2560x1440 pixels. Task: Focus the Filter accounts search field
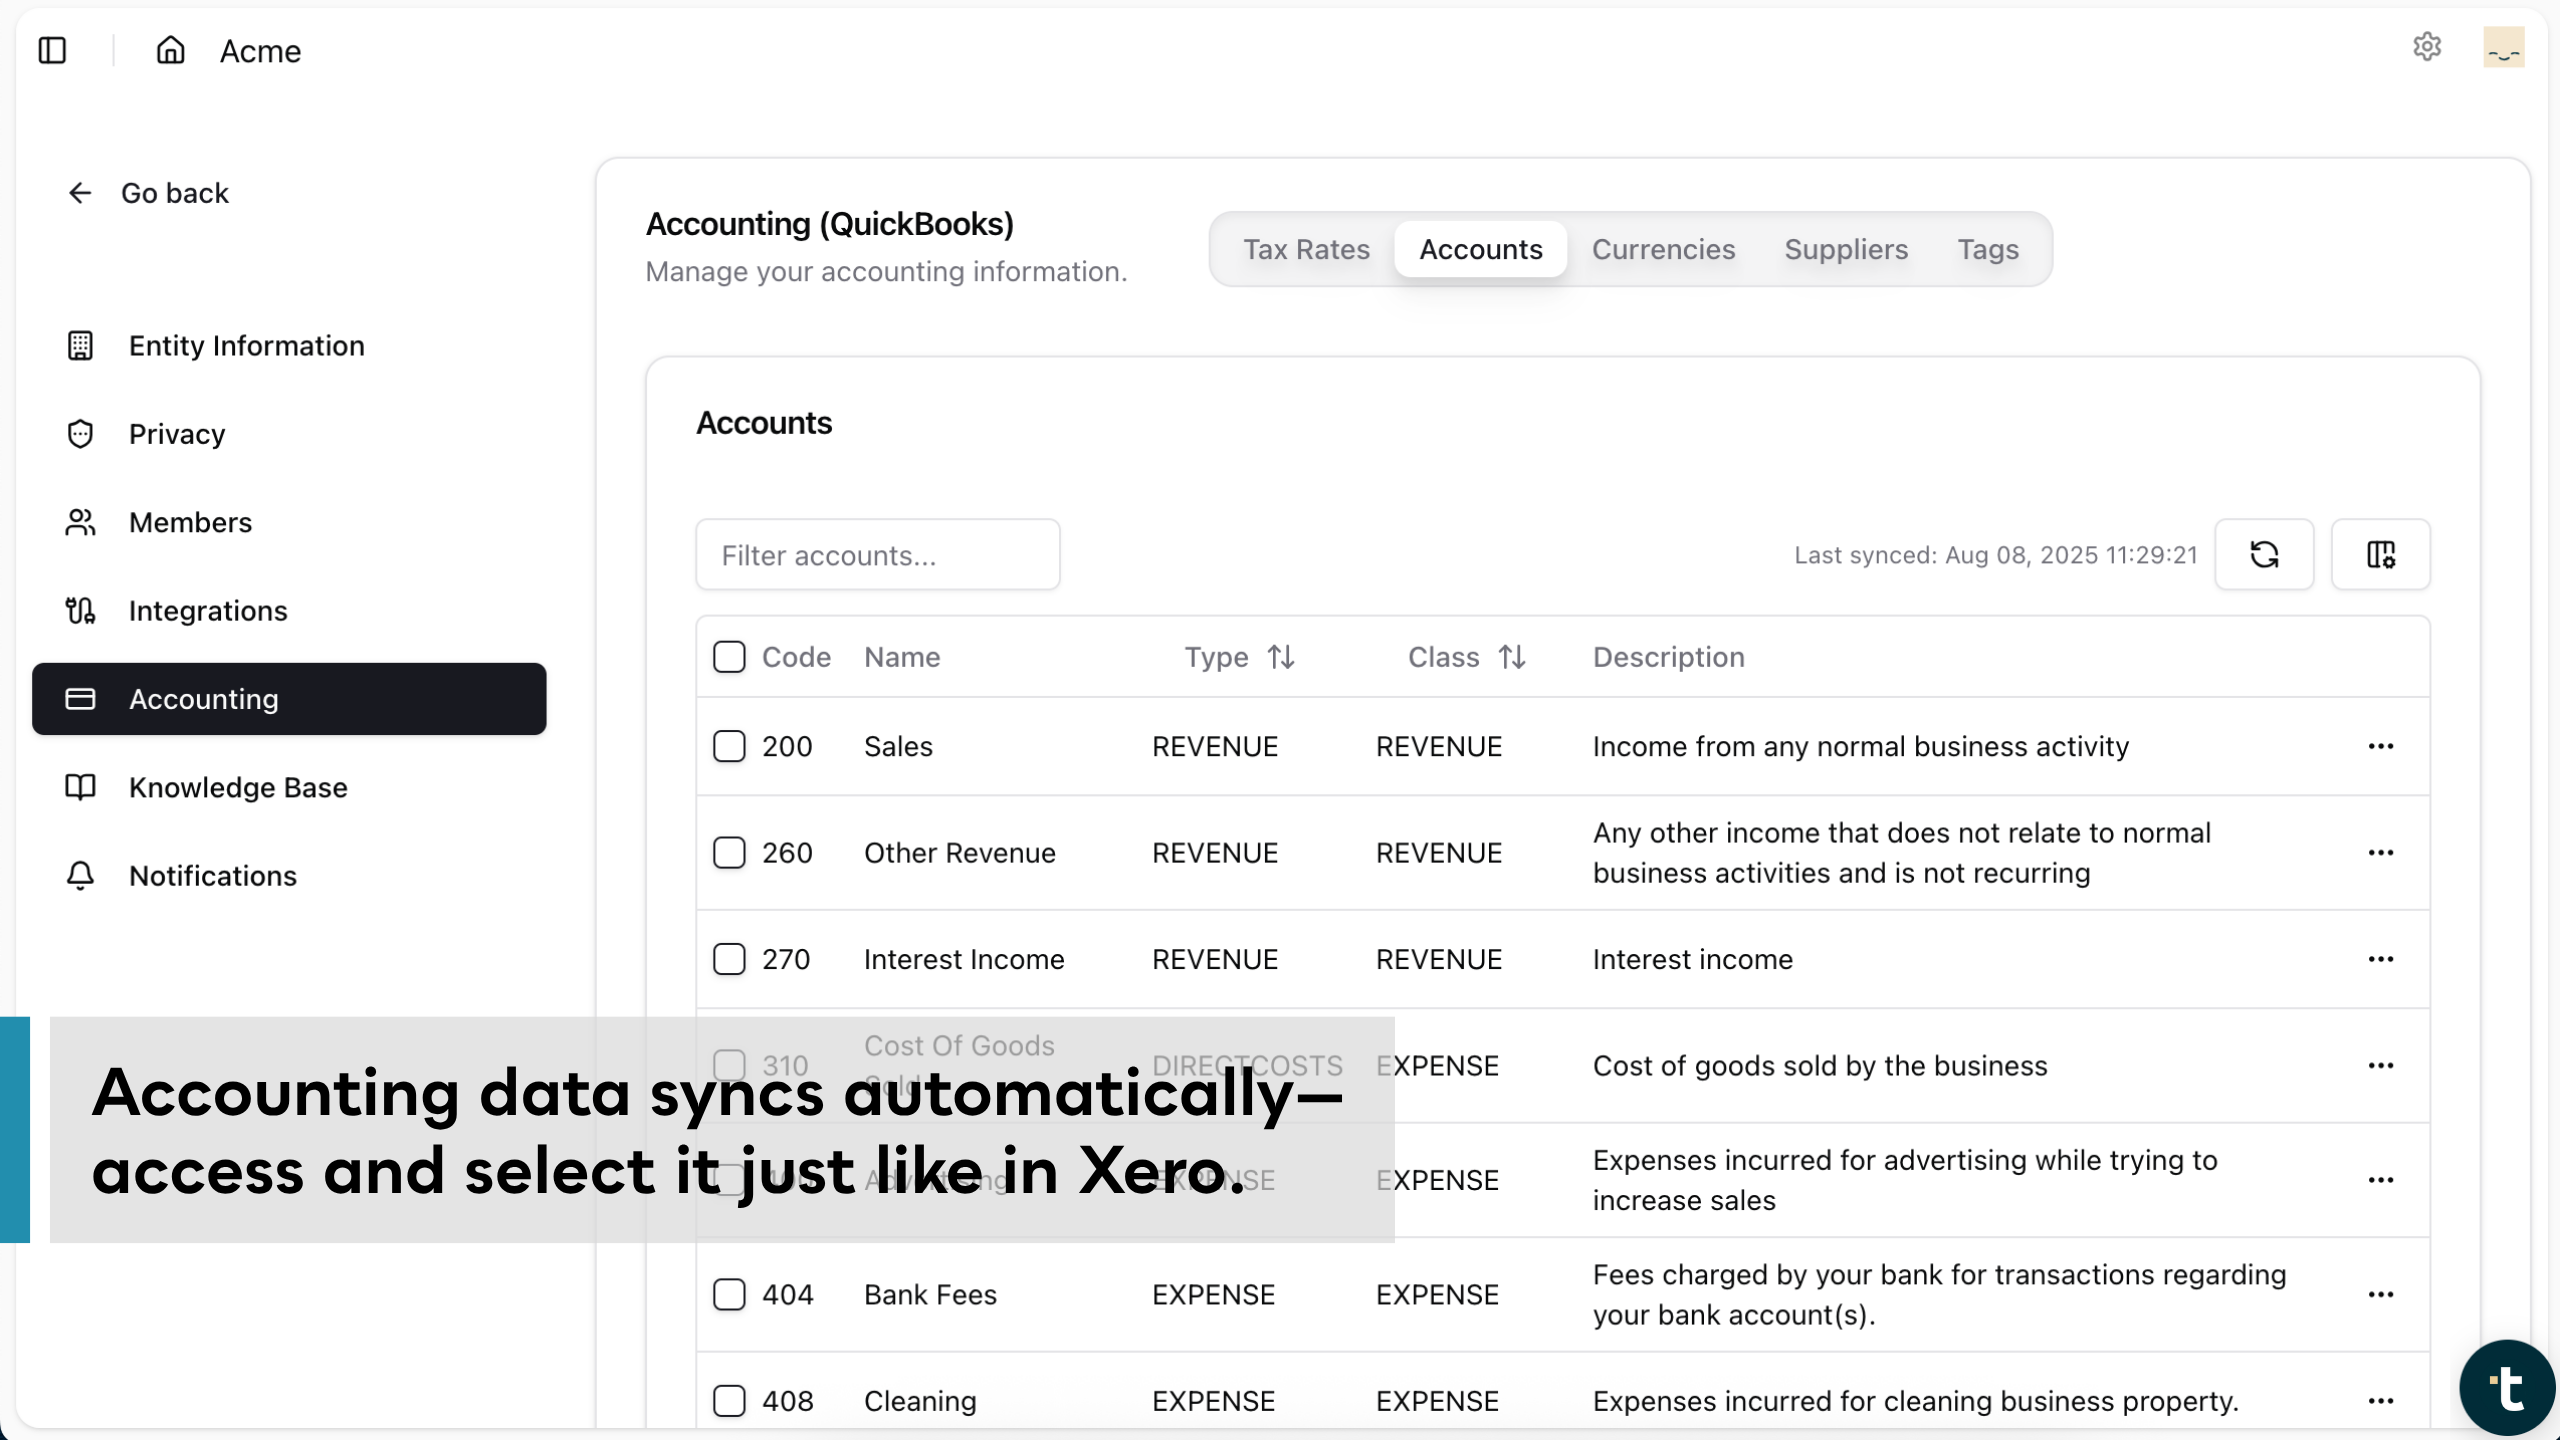[x=878, y=554]
